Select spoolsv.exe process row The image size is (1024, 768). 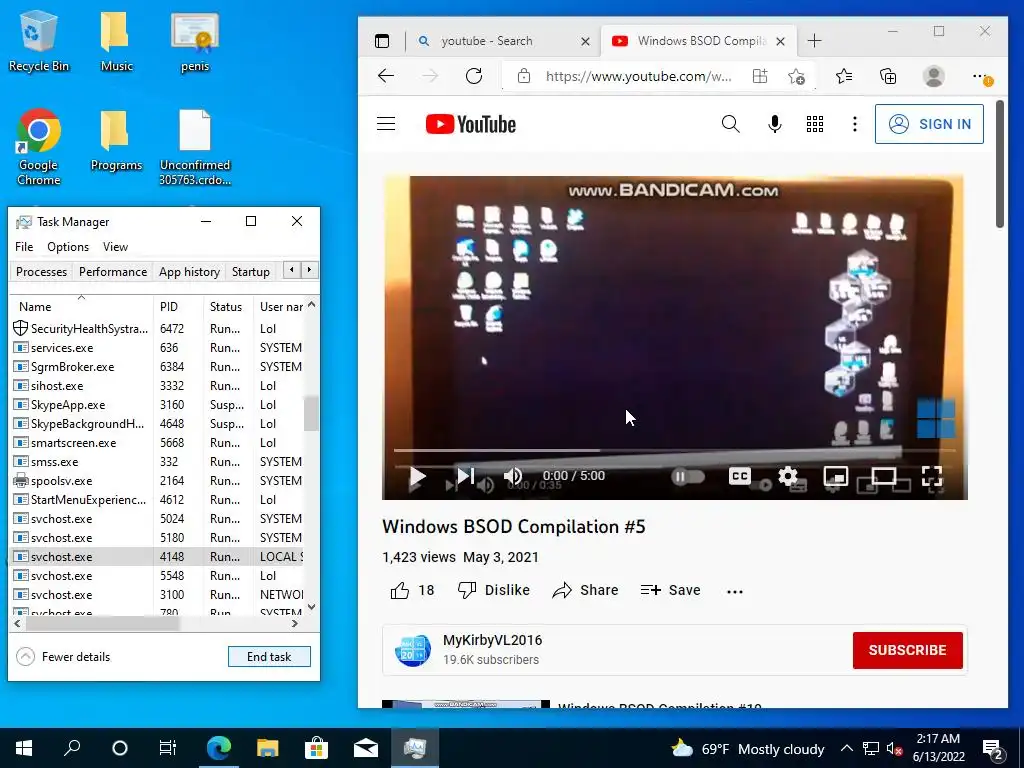point(157,481)
